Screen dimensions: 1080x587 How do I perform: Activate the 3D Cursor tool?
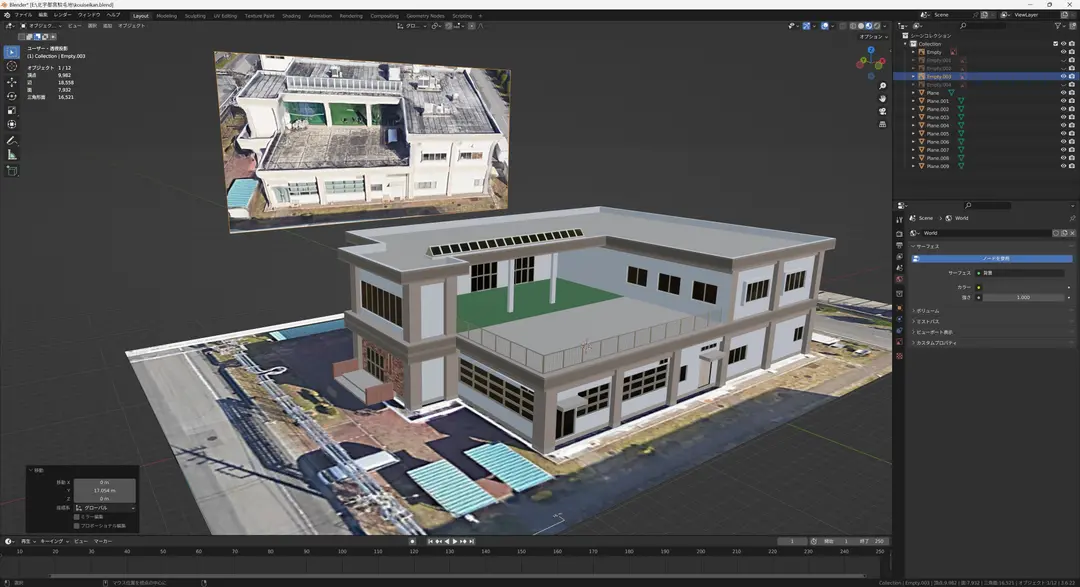12,67
